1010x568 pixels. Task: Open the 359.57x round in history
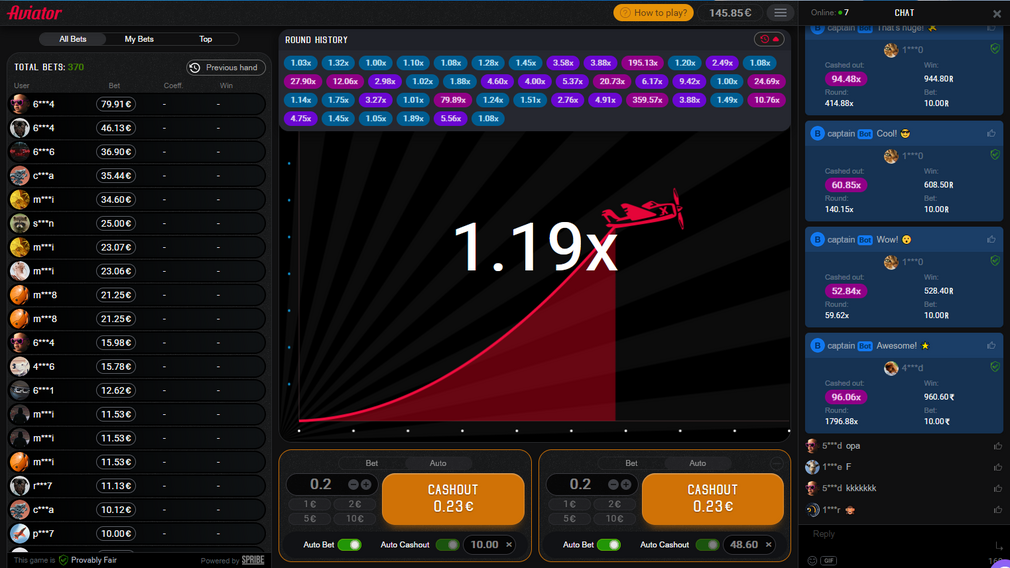coord(647,100)
